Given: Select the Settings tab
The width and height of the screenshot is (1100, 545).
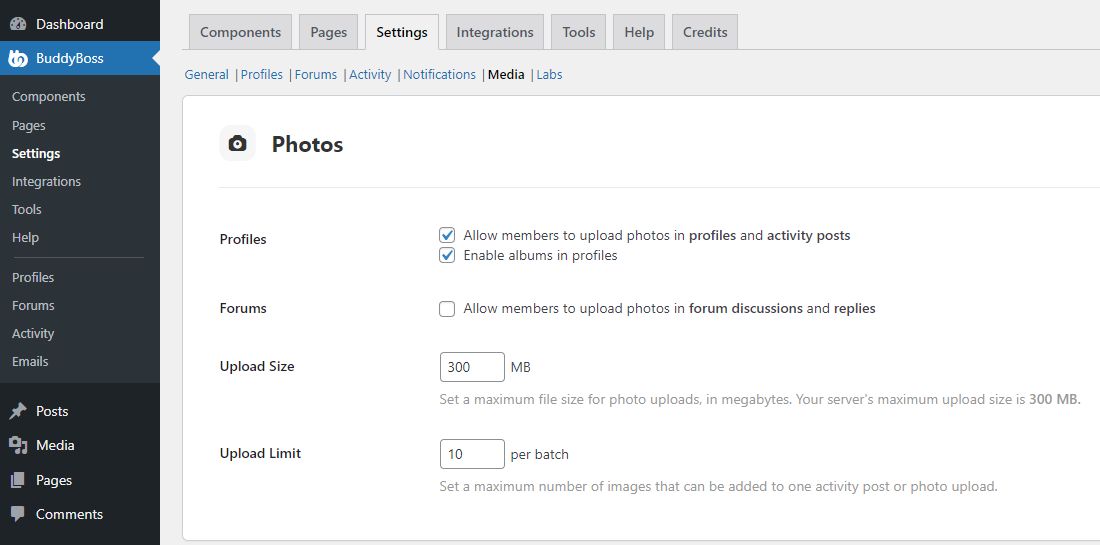Looking at the screenshot, I should [x=402, y=32].
